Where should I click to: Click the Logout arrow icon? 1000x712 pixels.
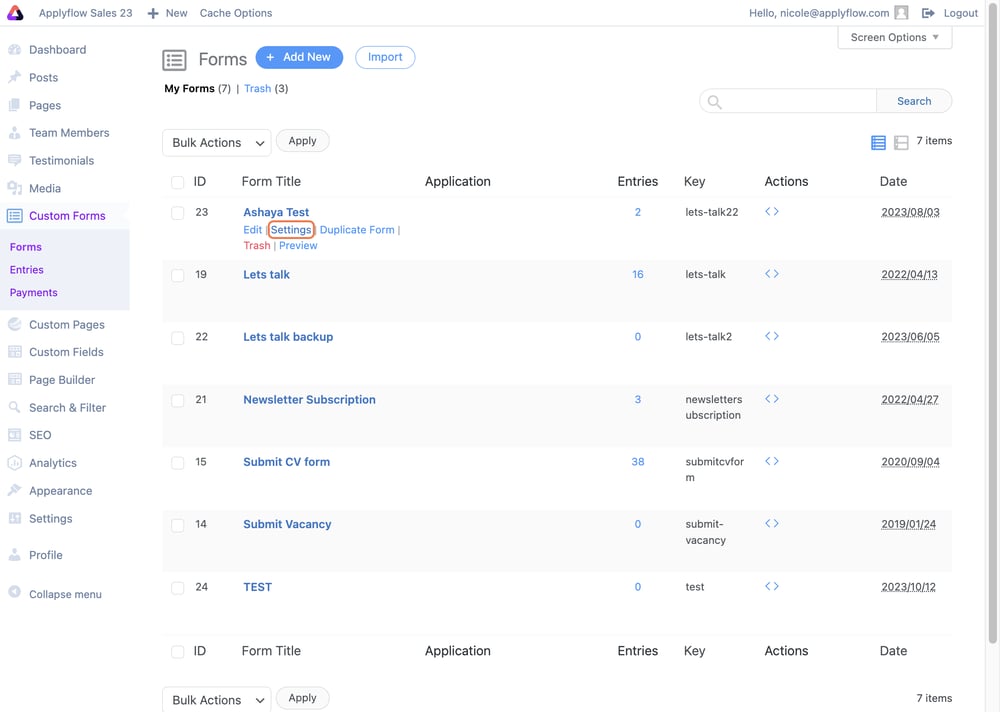[928, 13]
